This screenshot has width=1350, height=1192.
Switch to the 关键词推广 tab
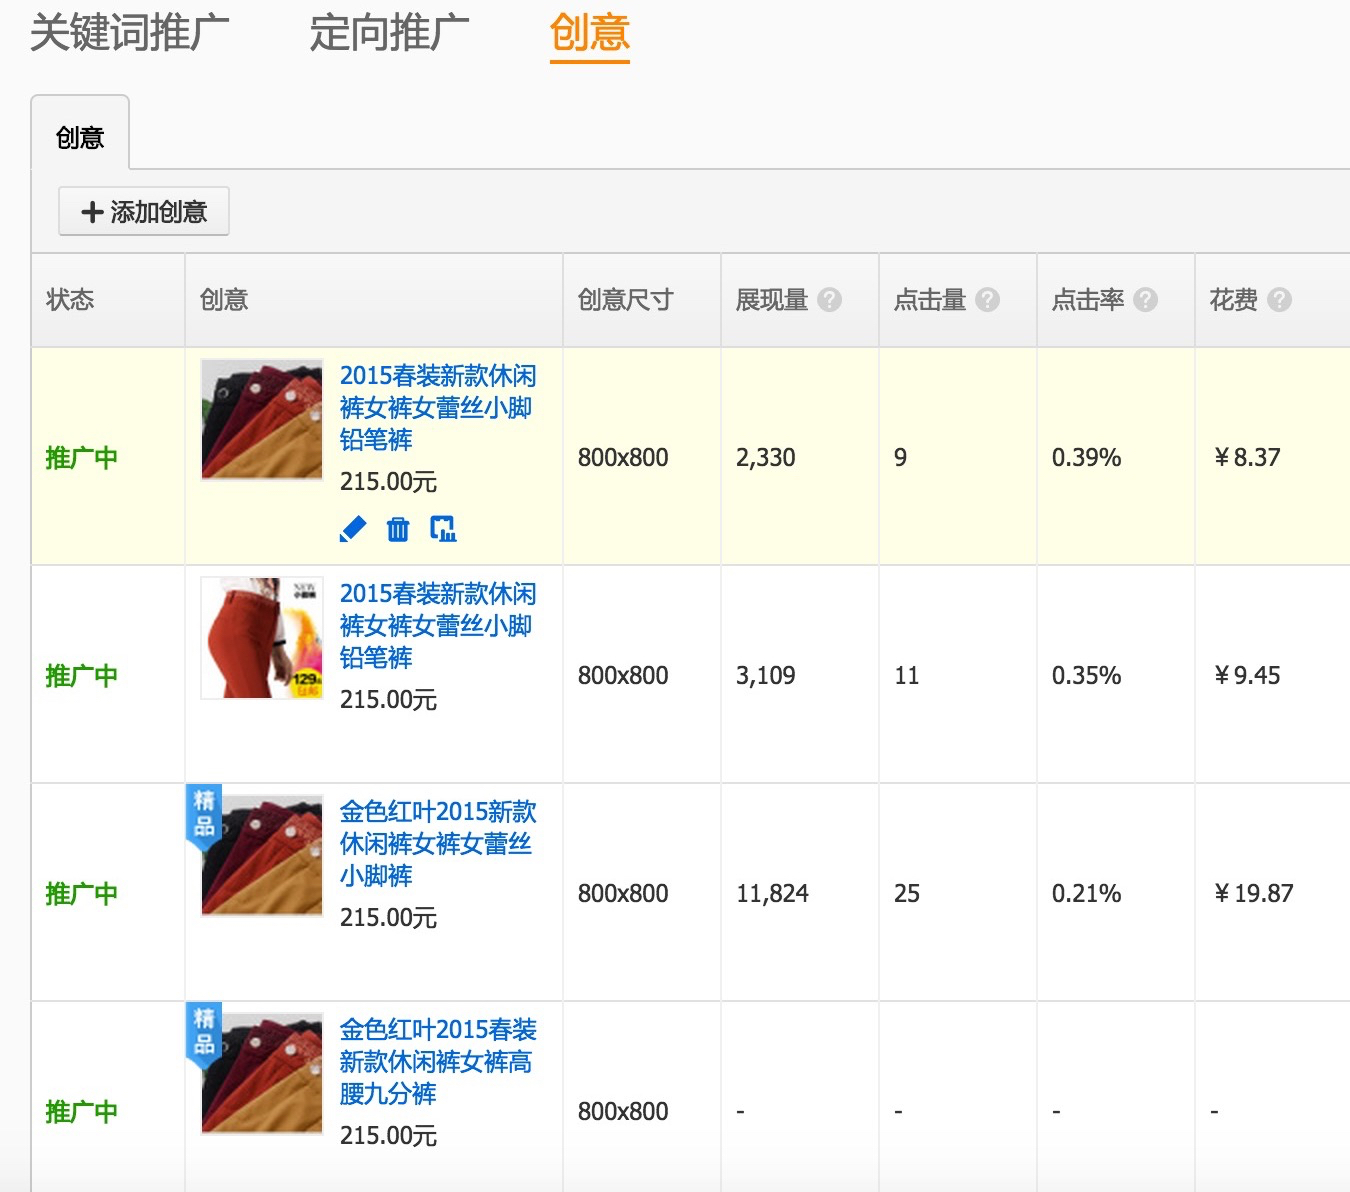[x=130, y=33]
